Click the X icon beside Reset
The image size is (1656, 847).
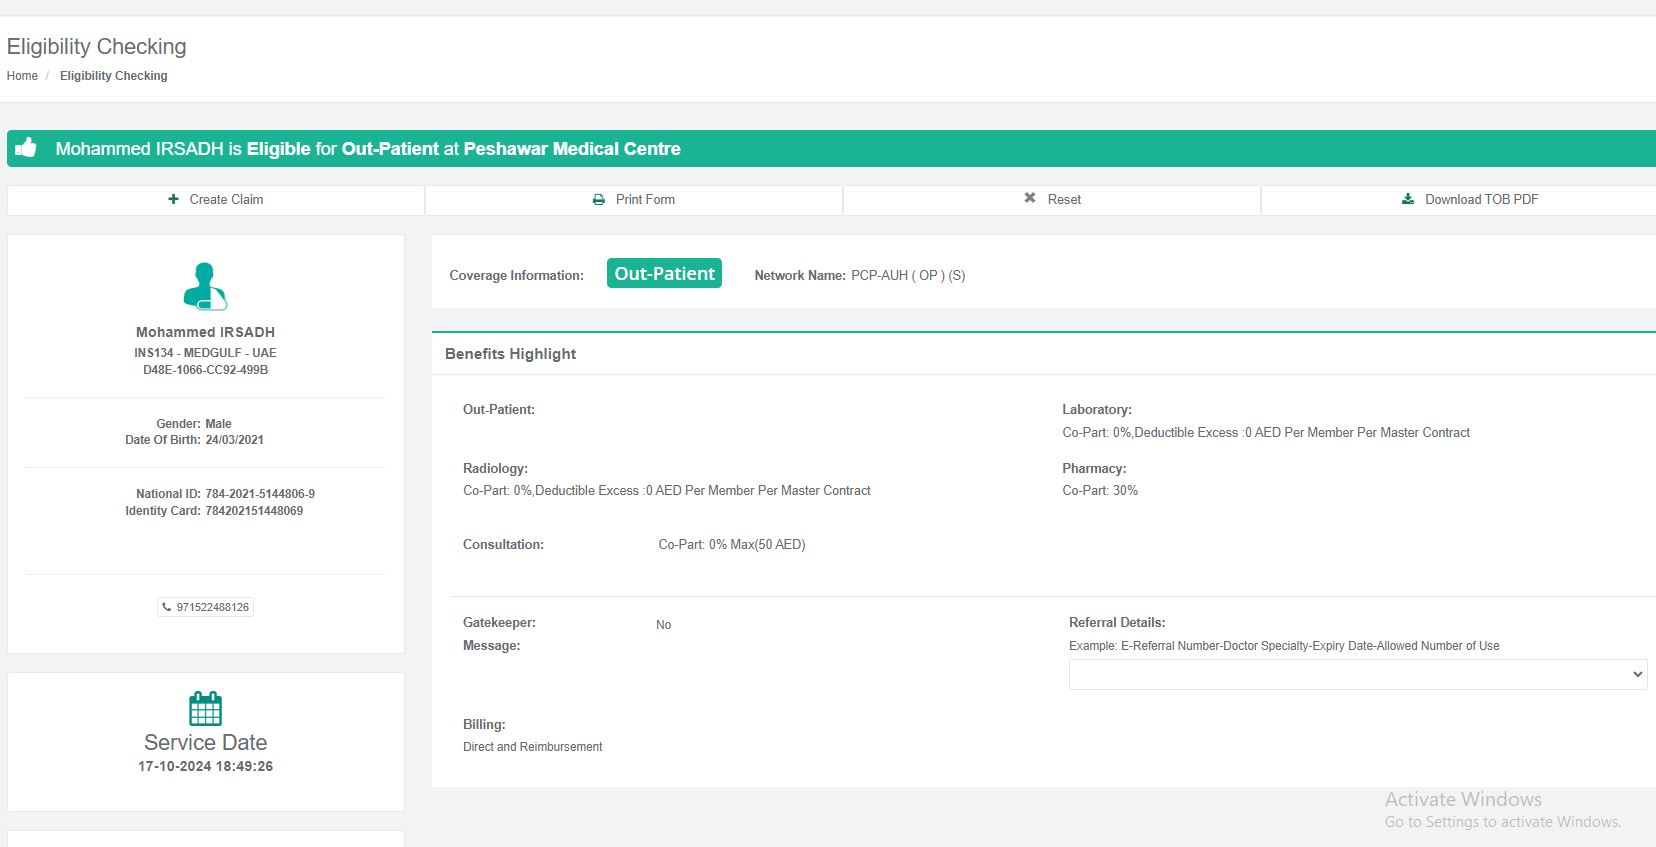(1030, 198)
